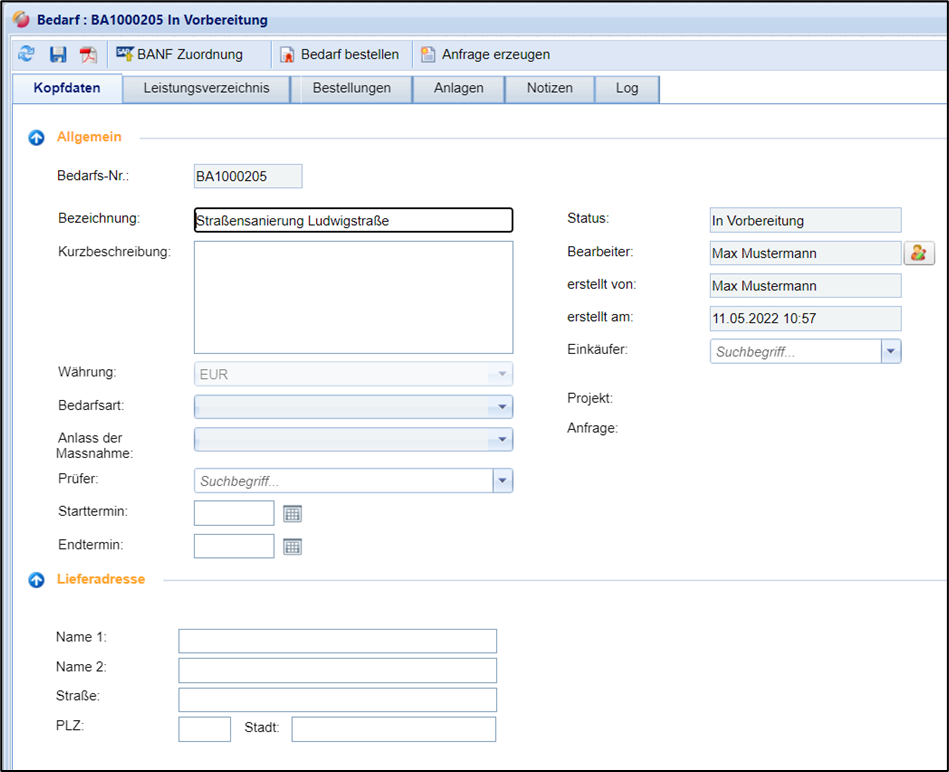
Task: Collapse the Lieferadresse section
Action: pos(37,580)
